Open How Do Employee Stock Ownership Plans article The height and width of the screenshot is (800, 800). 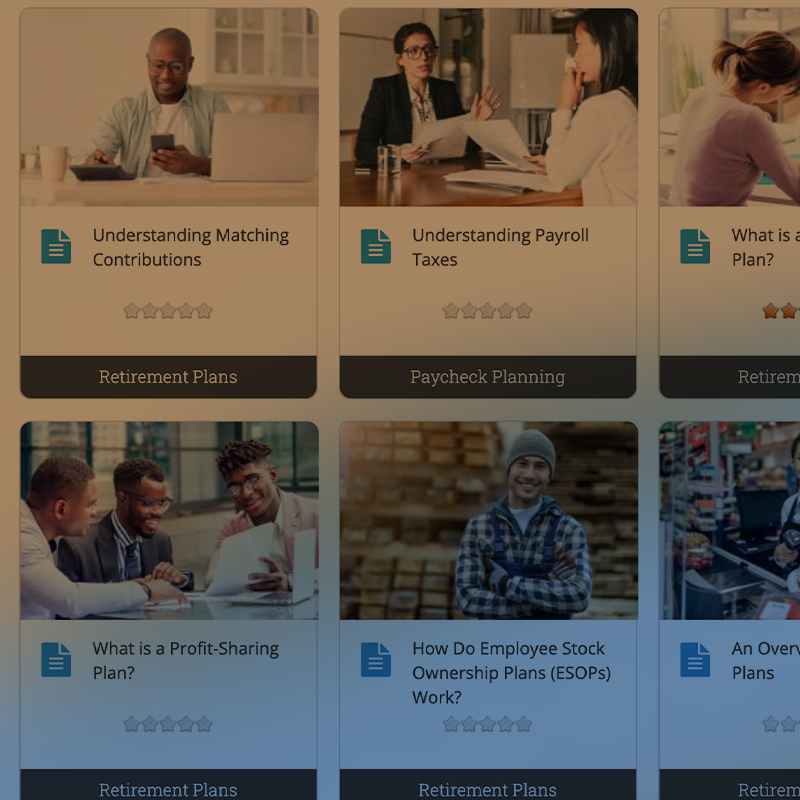[511, 673]
